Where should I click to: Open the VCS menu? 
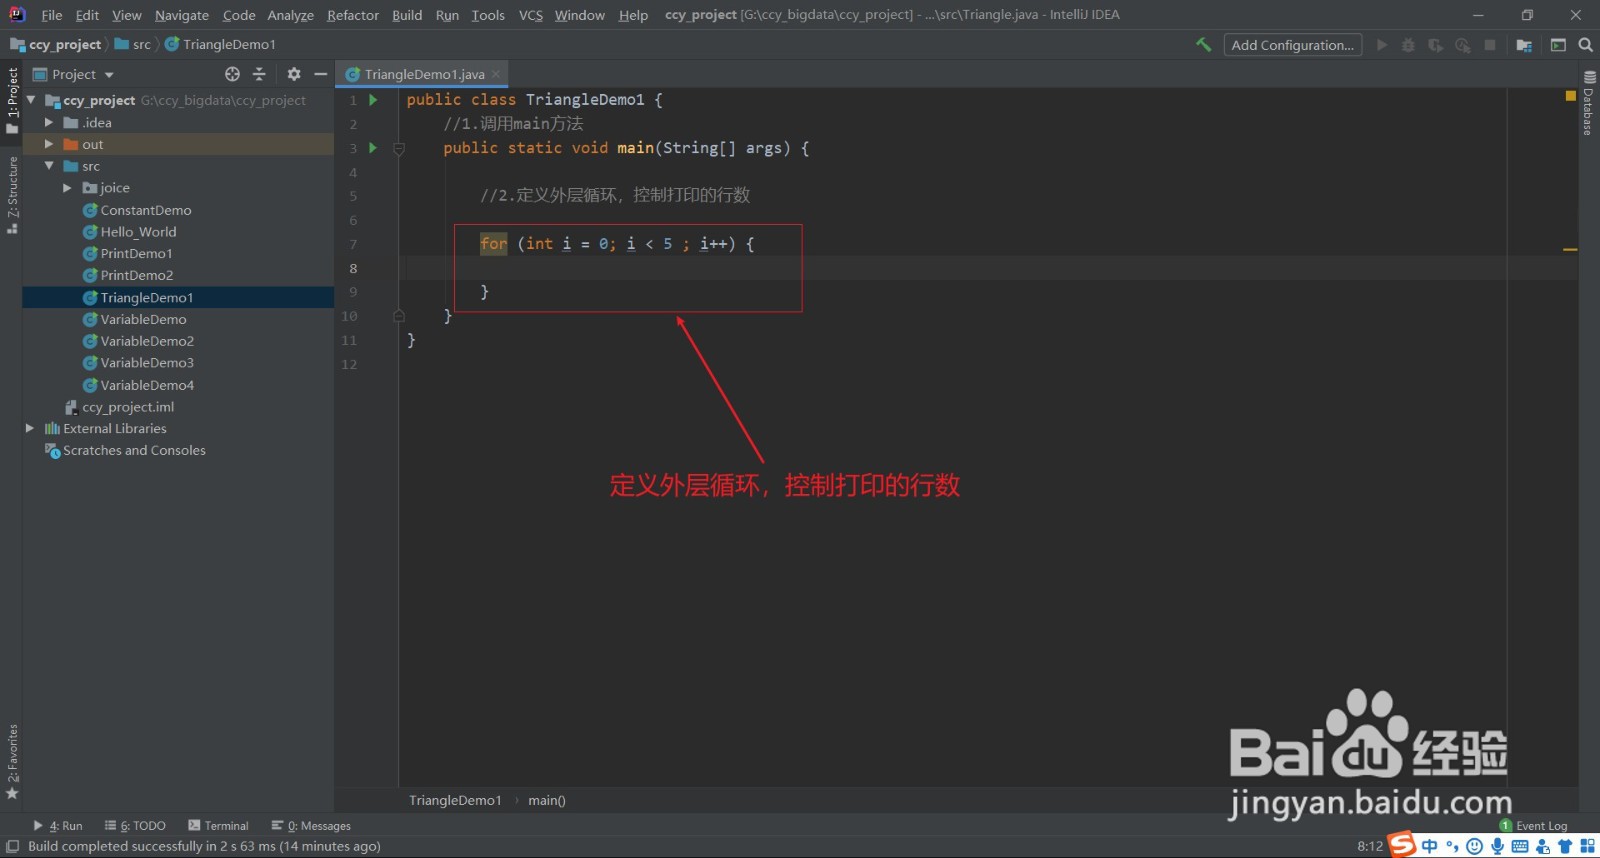click(531, 15)
